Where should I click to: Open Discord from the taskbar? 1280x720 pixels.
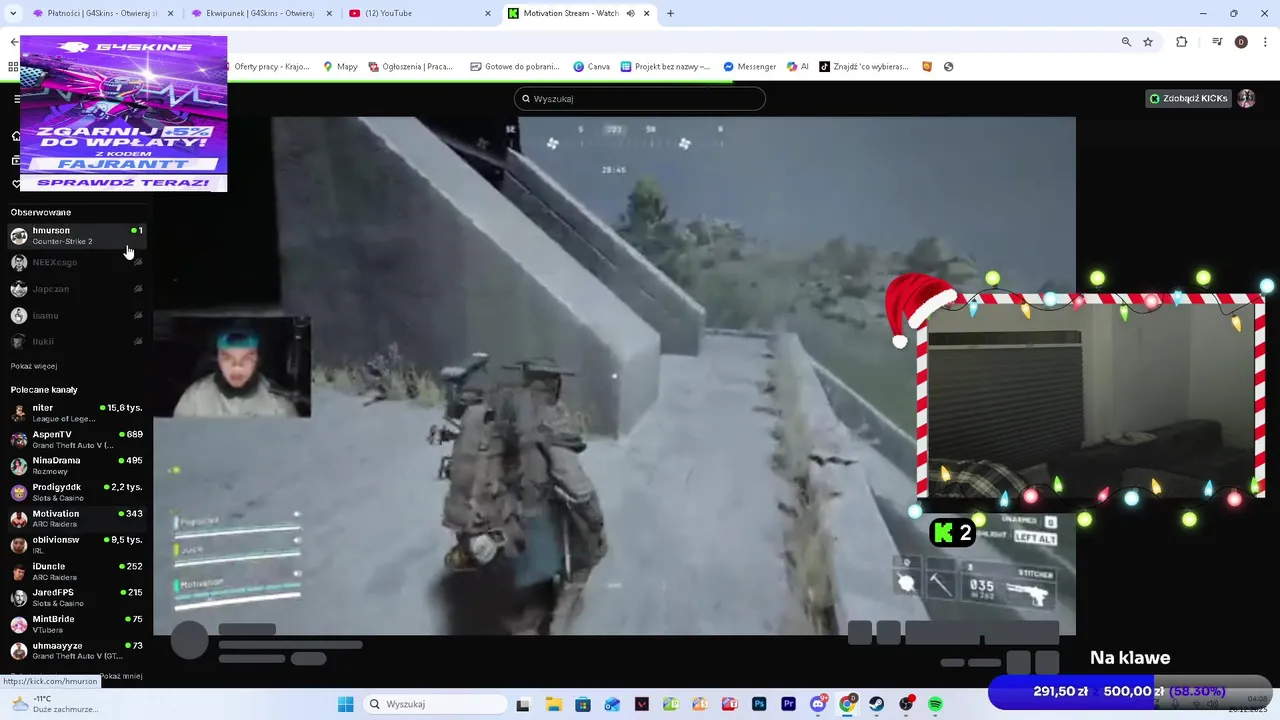(x=818, y=704)
